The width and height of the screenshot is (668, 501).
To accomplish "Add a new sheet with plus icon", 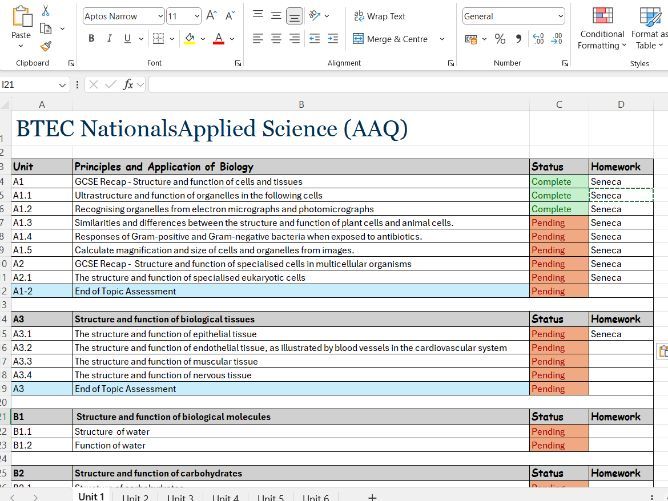I will 372,497.
